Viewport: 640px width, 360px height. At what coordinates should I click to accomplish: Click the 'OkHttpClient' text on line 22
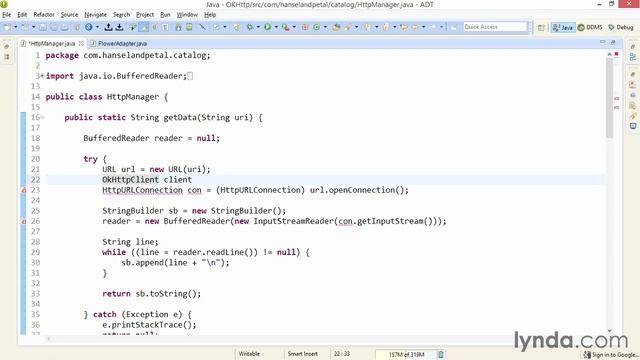(130, 180)
